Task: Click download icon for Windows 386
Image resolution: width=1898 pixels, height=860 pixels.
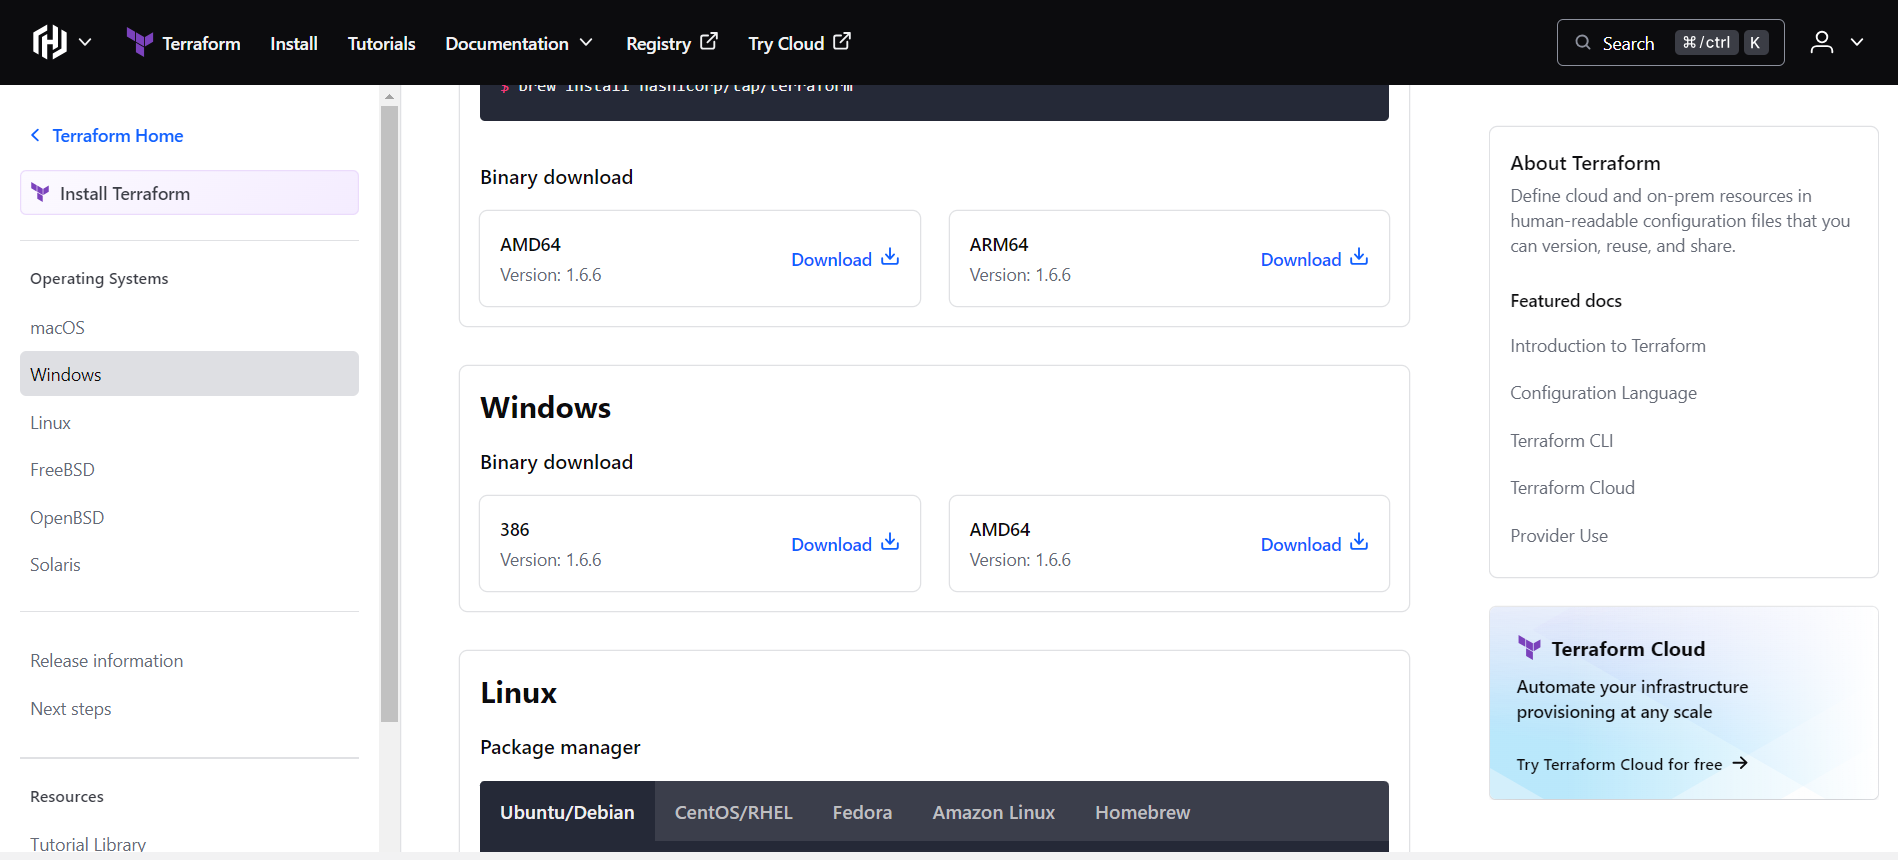Action: 890,542
